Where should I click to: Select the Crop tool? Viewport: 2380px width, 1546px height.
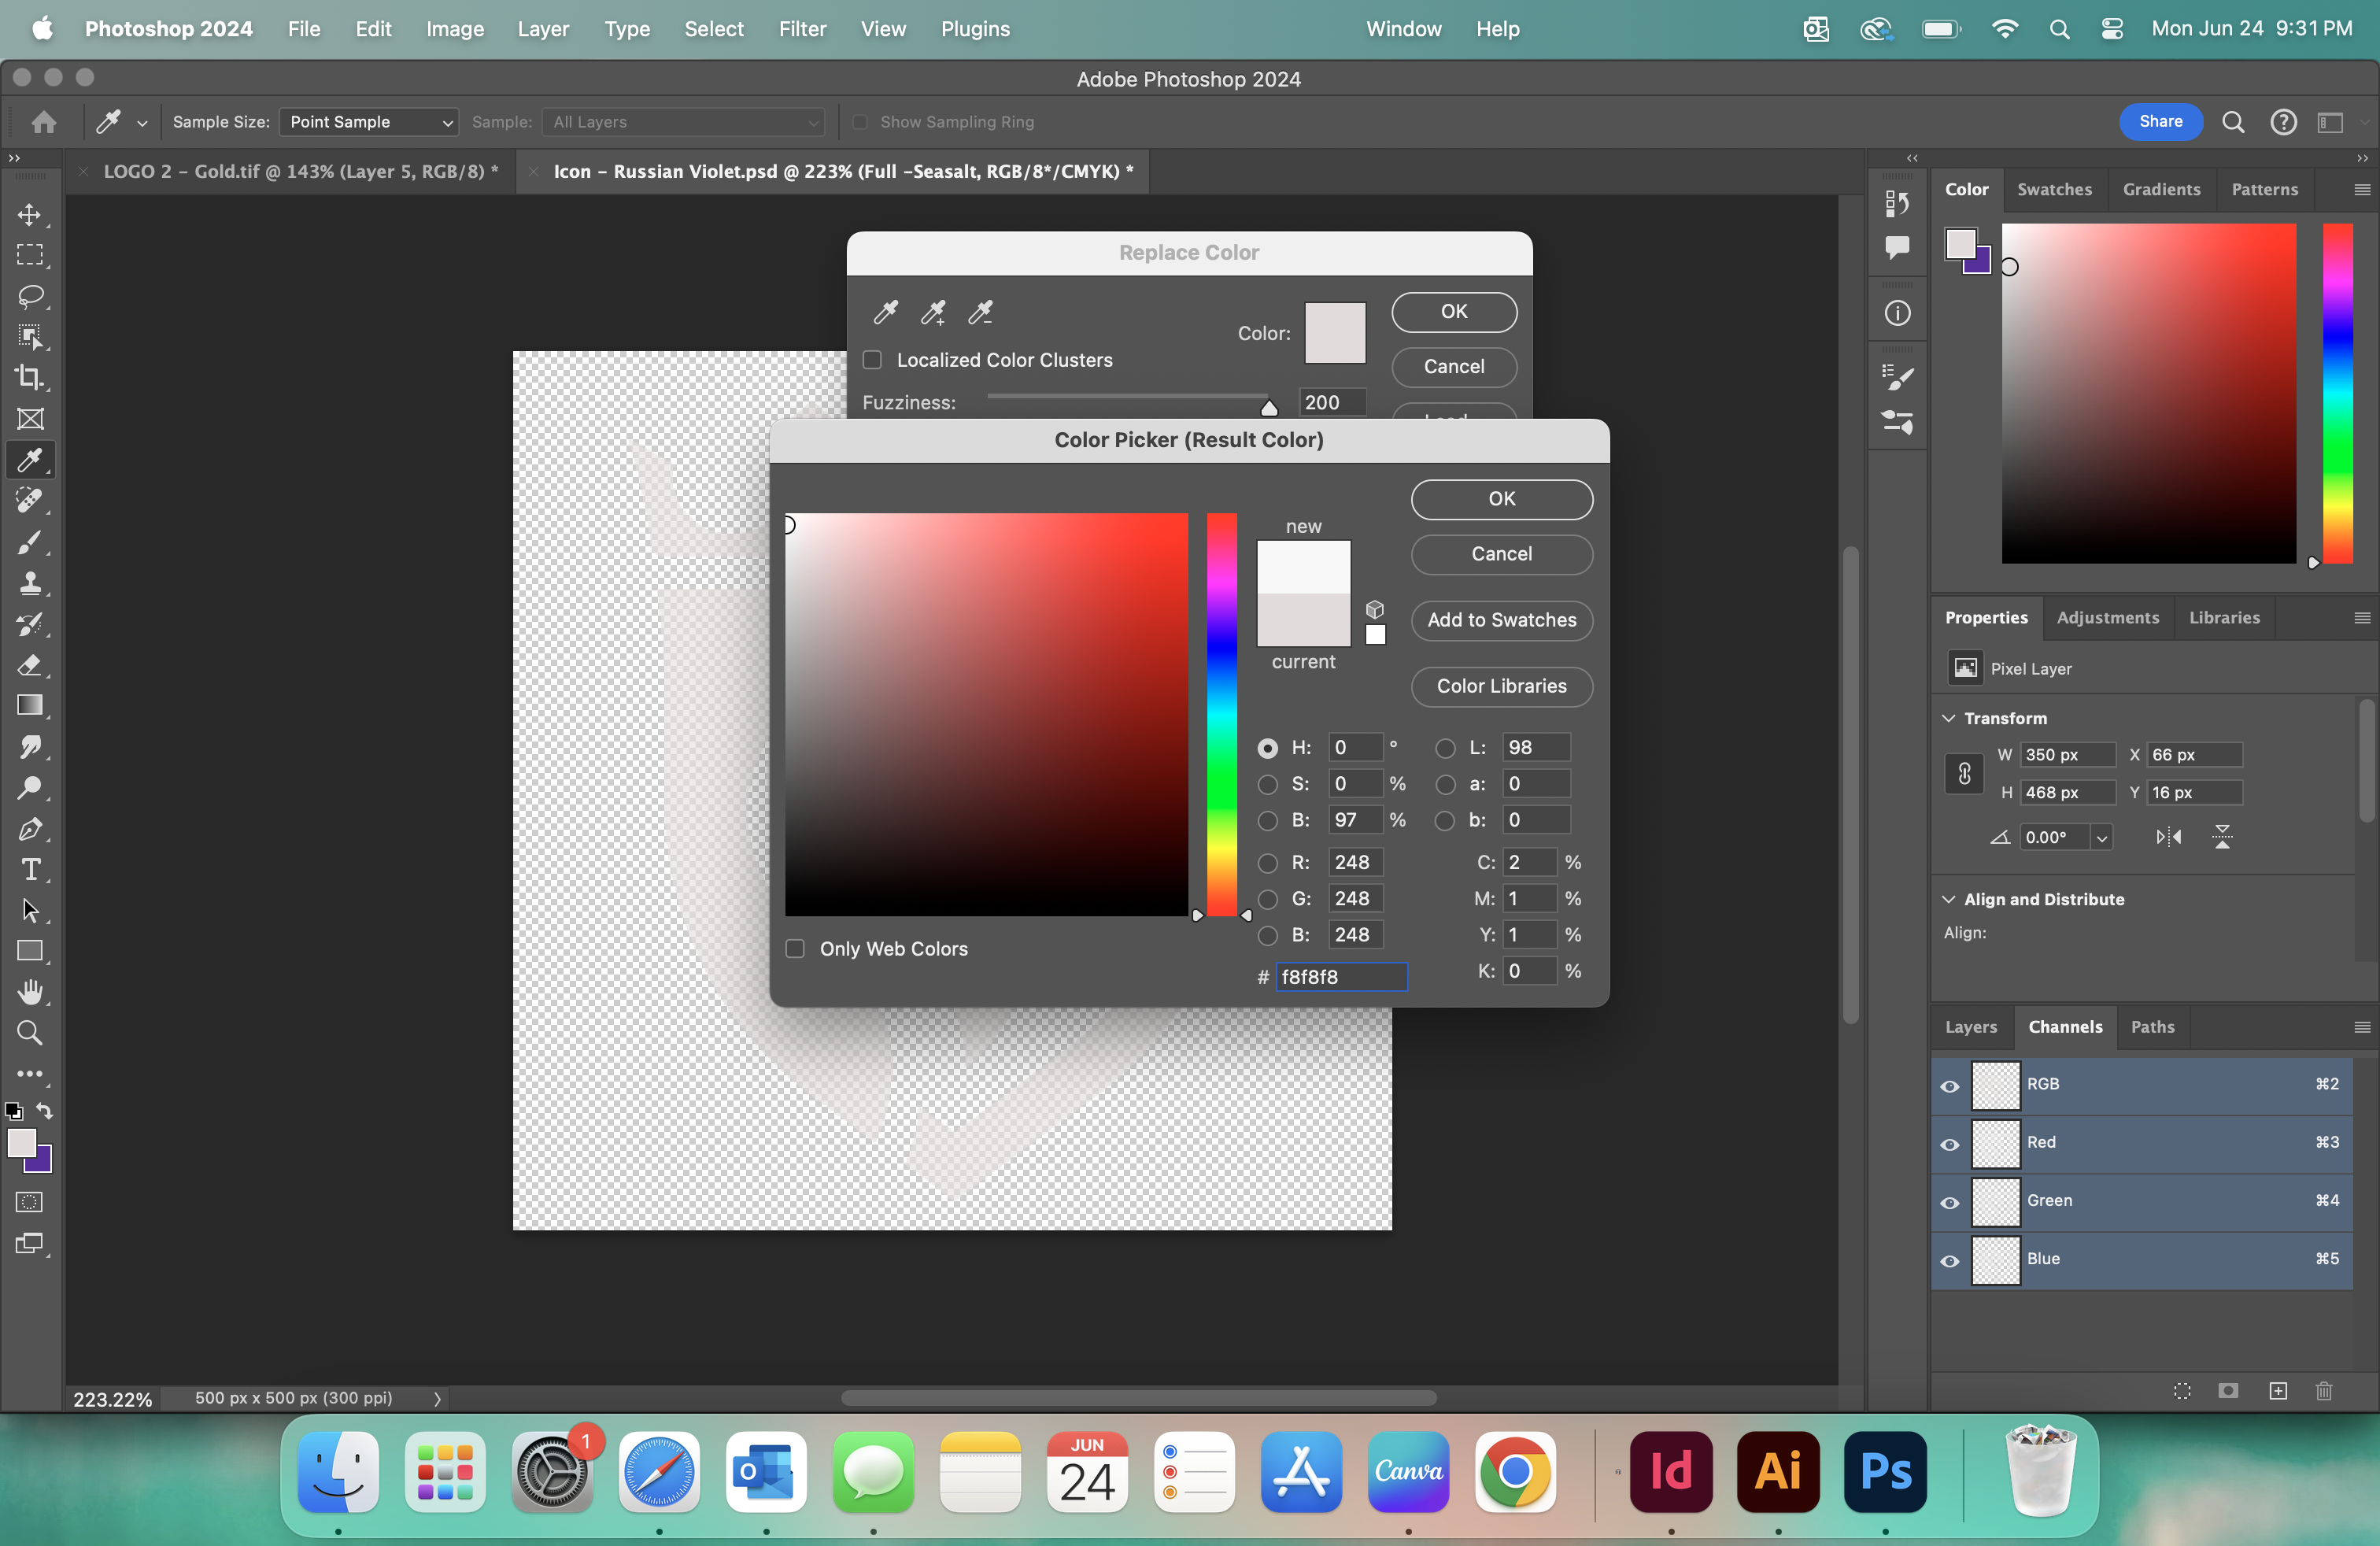point(30,378)
